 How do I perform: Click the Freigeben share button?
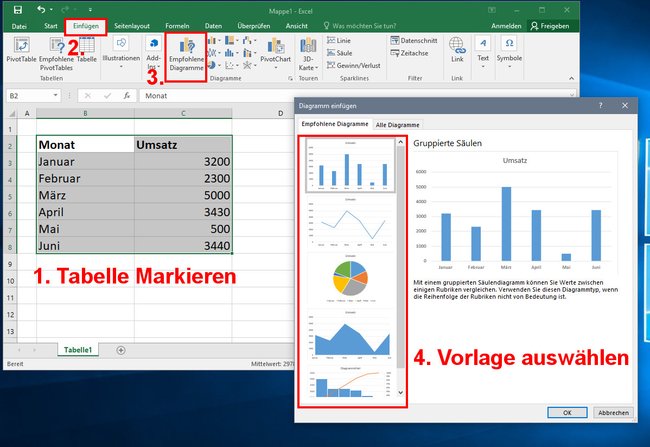tap(550, 26)
